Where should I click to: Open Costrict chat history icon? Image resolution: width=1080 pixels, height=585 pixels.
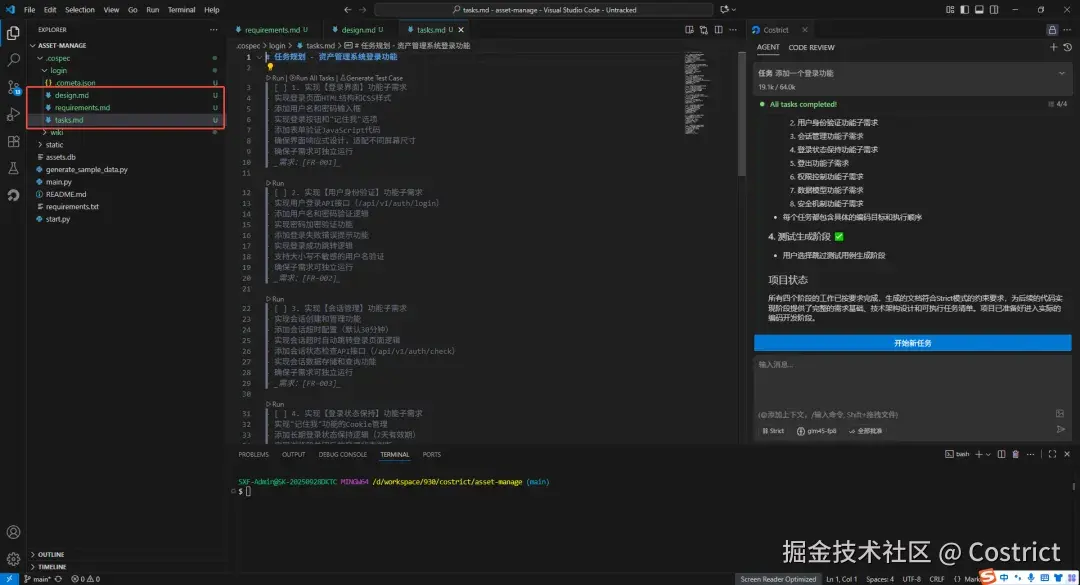pos(1067,47)
